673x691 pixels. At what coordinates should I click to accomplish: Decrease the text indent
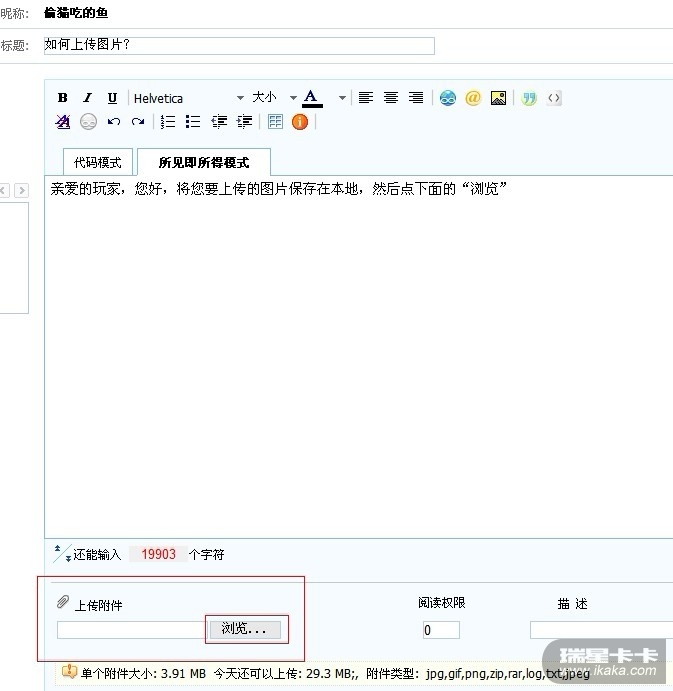pos(219,122)
